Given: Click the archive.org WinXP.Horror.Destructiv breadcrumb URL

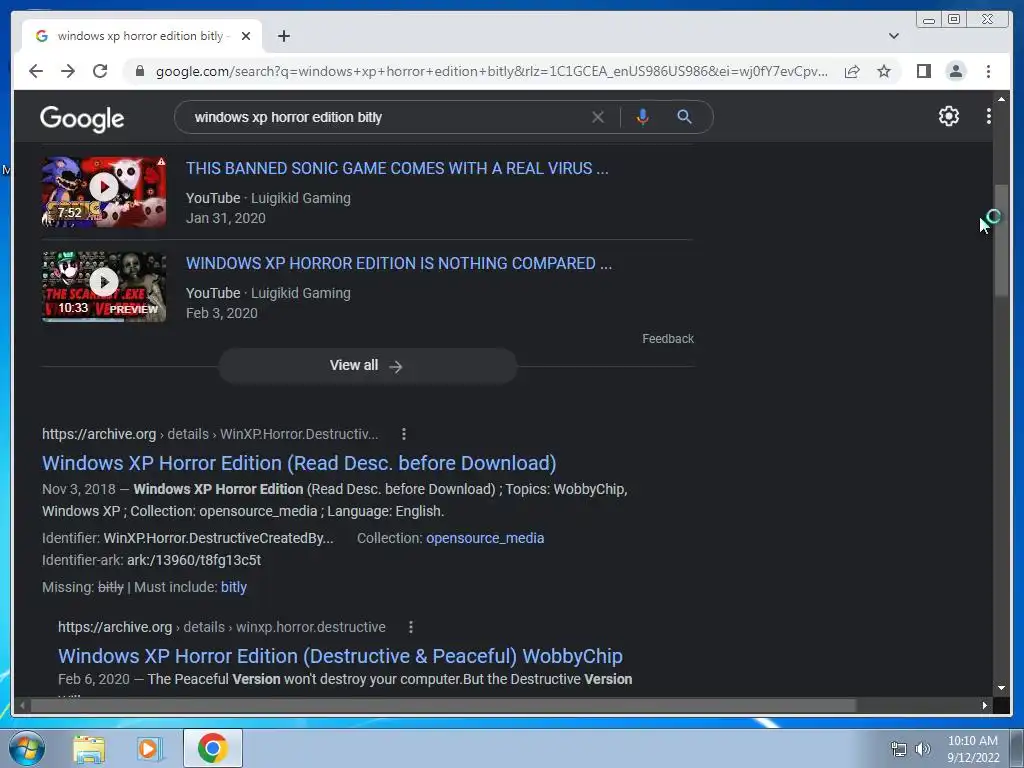Looking at the screenshot, I should pos(210,434).
